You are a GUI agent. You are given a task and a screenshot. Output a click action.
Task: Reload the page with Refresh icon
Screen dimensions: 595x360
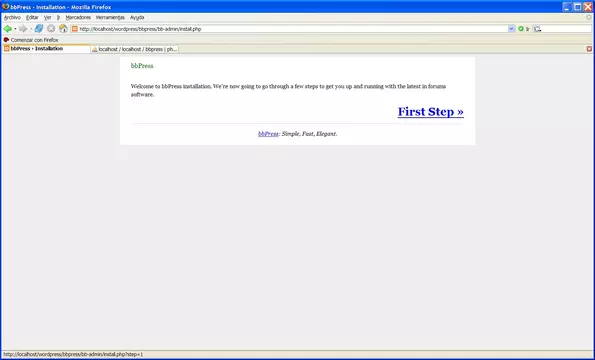[39, 29]
